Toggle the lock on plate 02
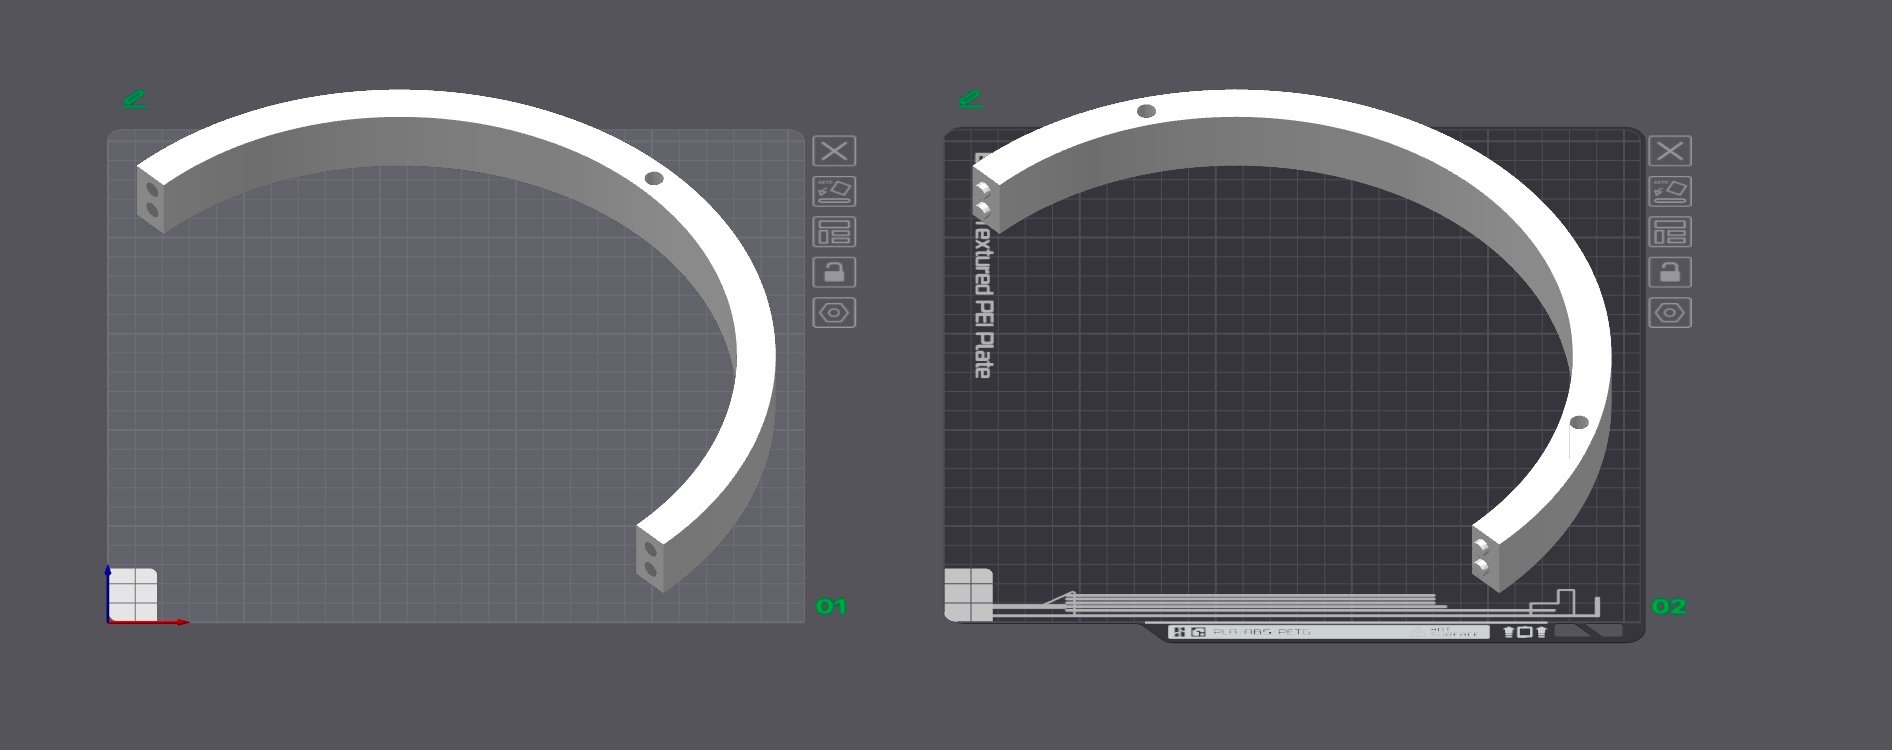This screenshot has height=750, width=1892. pyautogui.click(x=1670, y=272)
